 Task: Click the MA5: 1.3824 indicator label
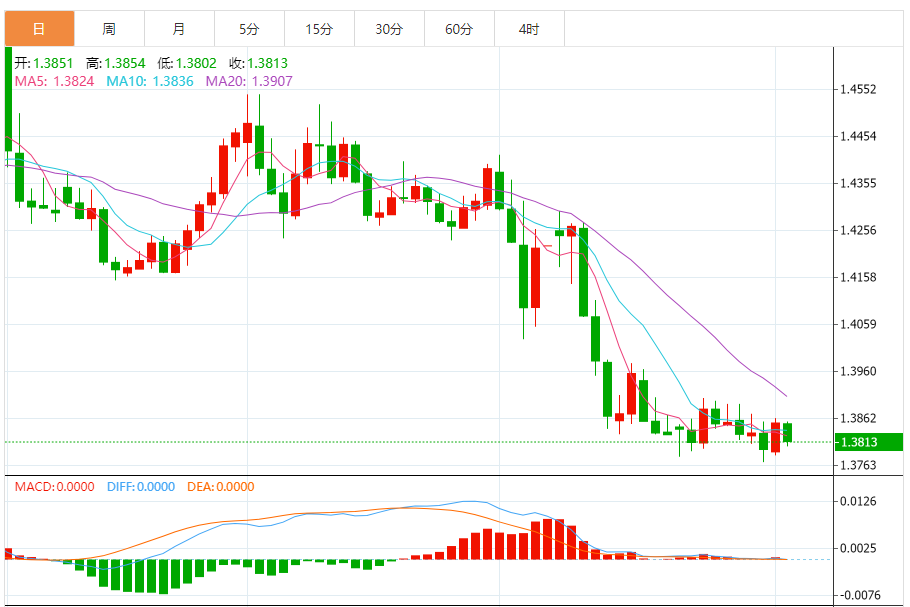[55, 81]
